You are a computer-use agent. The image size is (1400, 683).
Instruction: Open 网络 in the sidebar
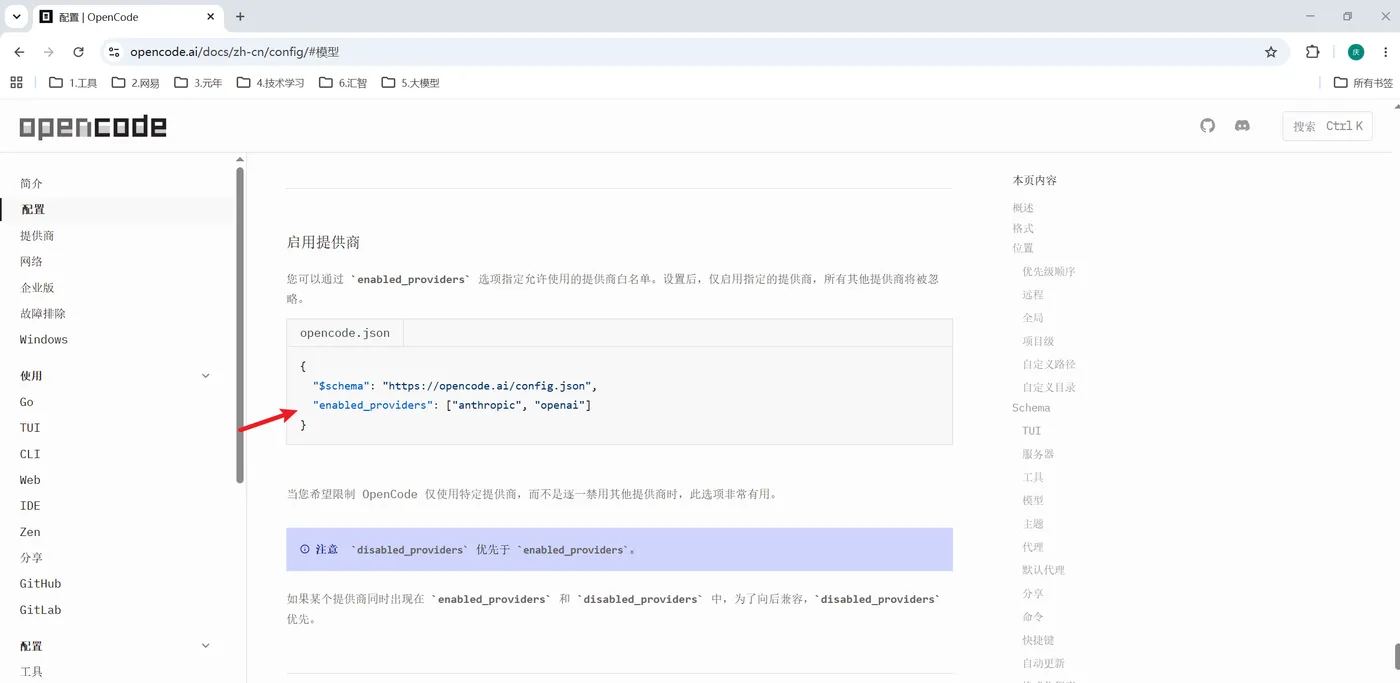tap(31, 262)
